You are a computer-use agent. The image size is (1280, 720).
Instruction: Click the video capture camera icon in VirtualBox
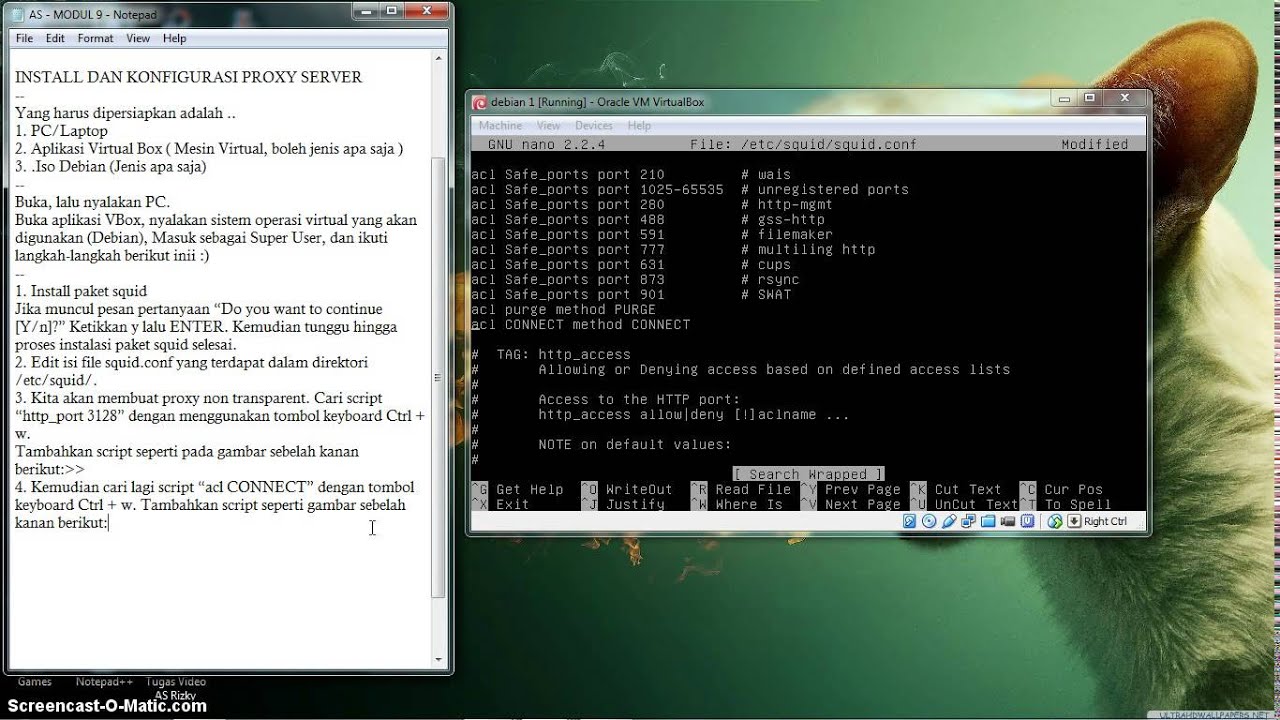(1008, 521)
